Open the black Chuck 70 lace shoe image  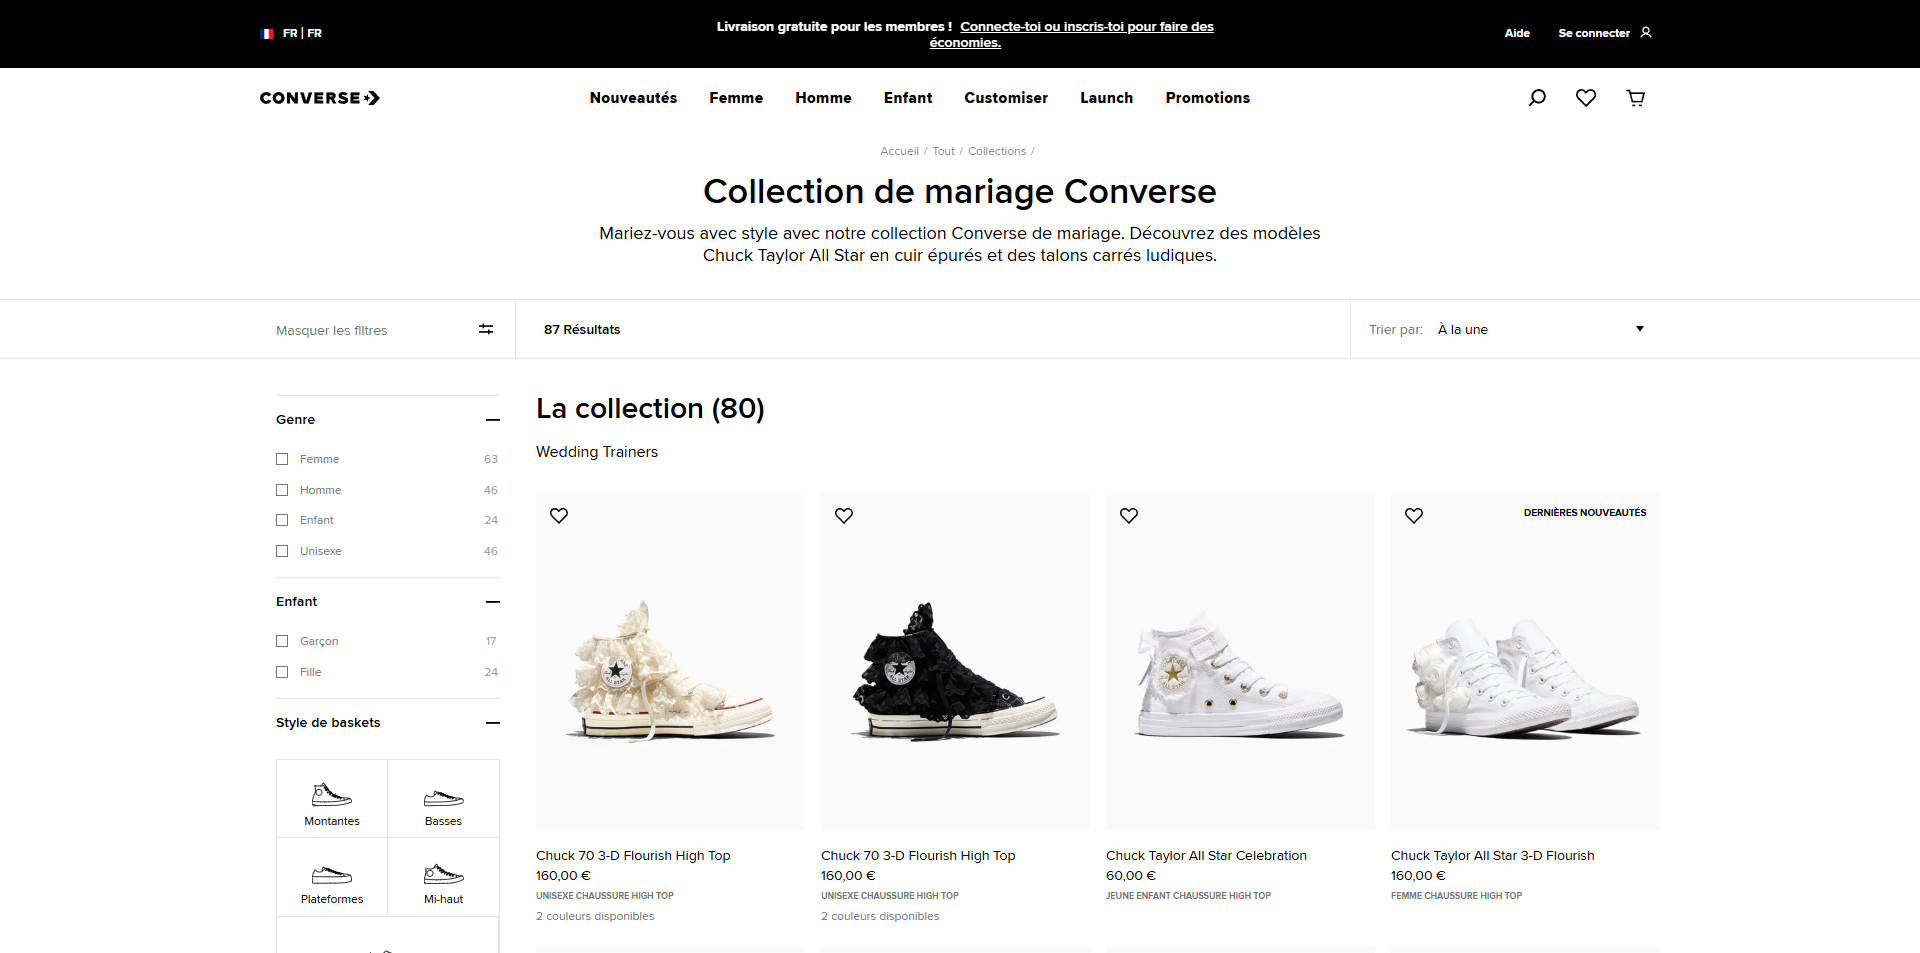[955, 662]
